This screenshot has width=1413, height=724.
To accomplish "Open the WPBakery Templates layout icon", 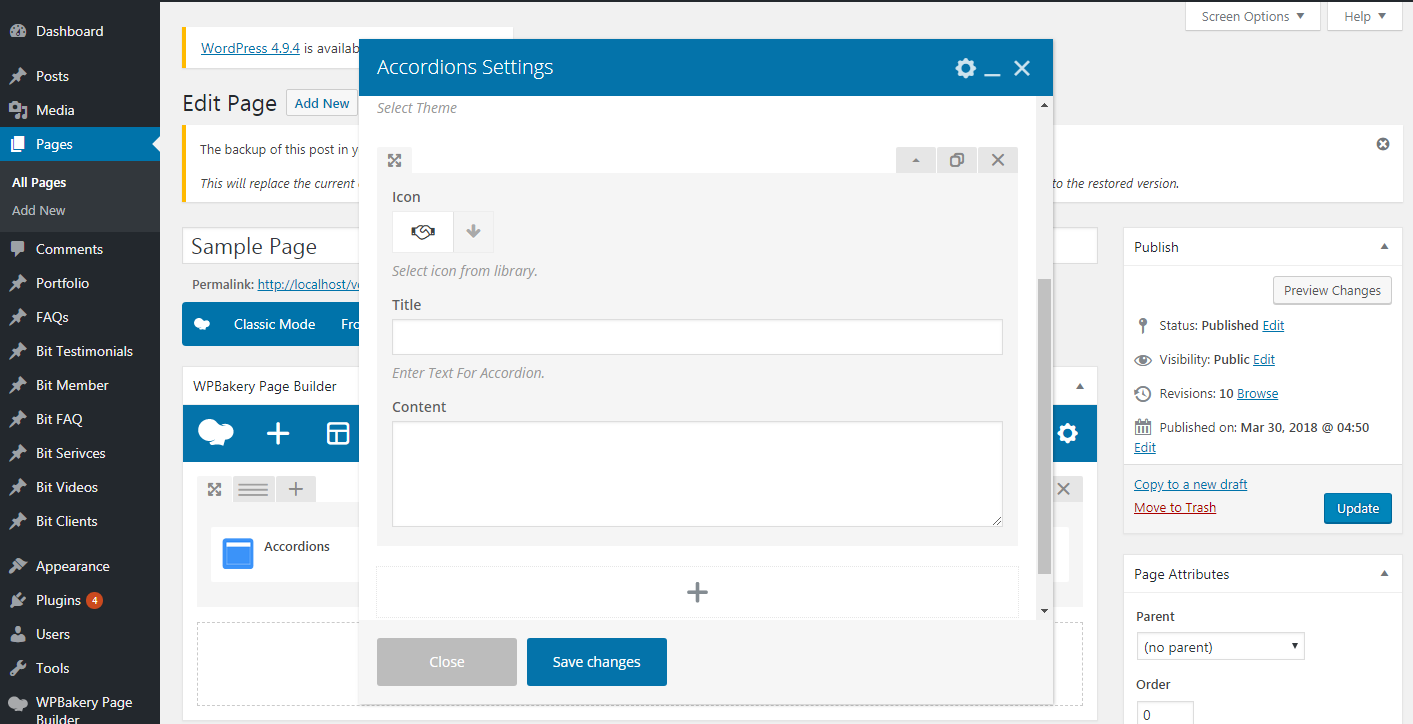I will pyautogui.click(x=338, y=433).
